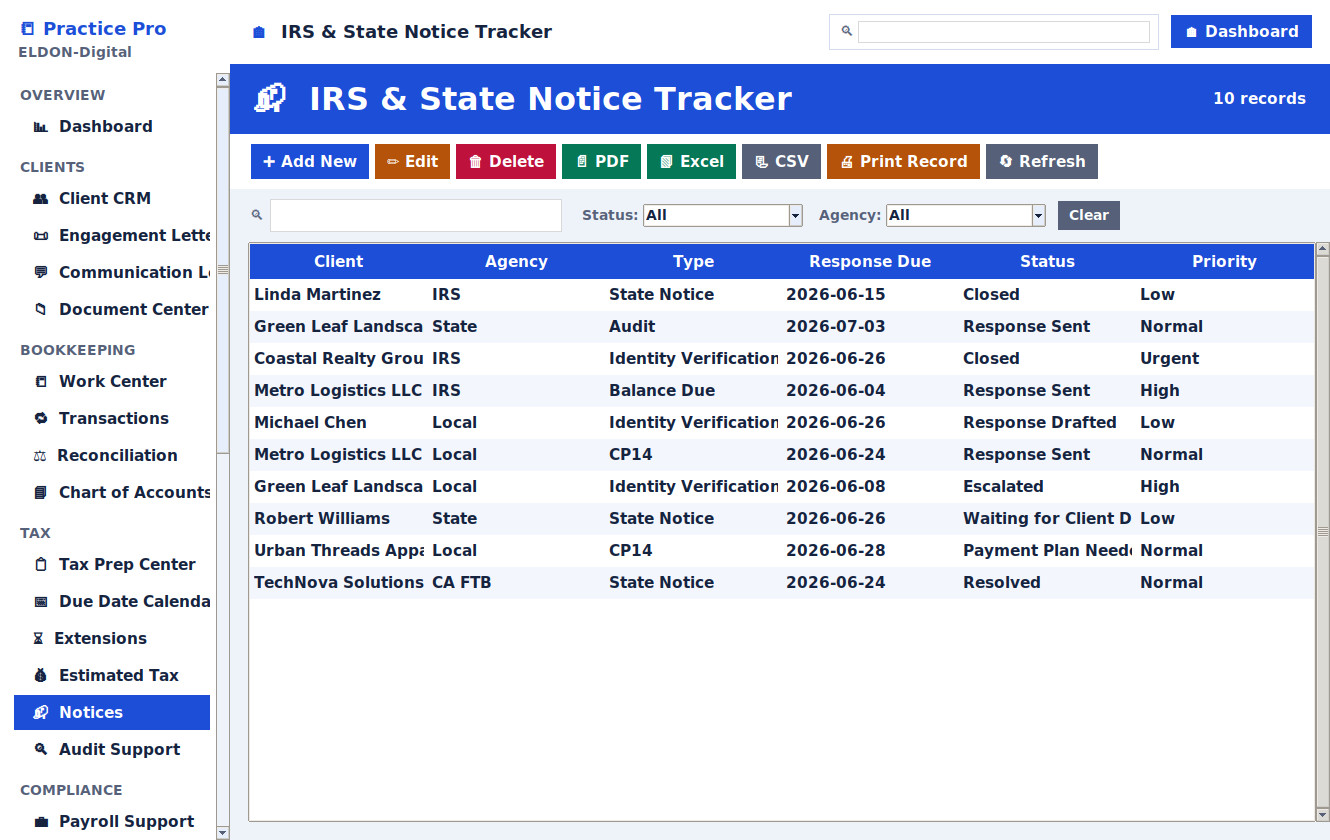This screenshot has width=1330, height=840.
Task: Go to Tax Prep Center page
Action: point(112,565)
